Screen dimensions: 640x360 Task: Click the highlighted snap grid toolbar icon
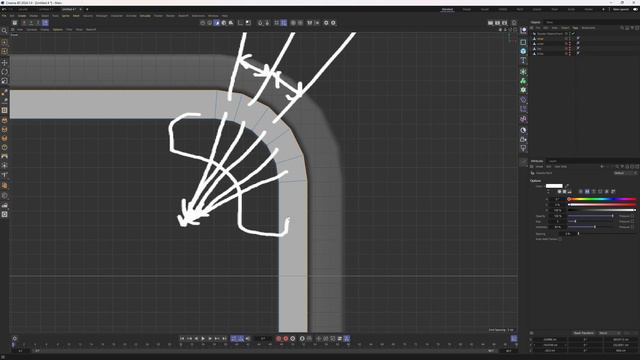click(284, 23)
